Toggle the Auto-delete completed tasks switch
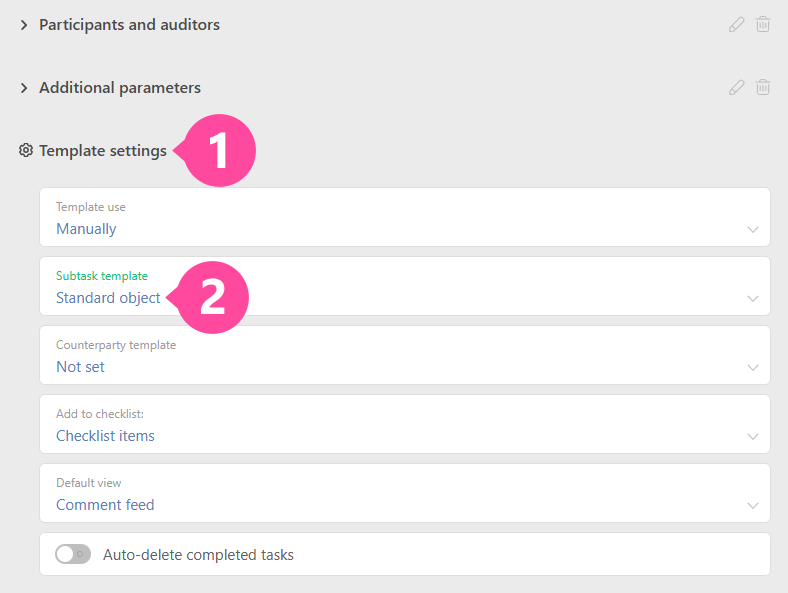 tap(72, 554)
